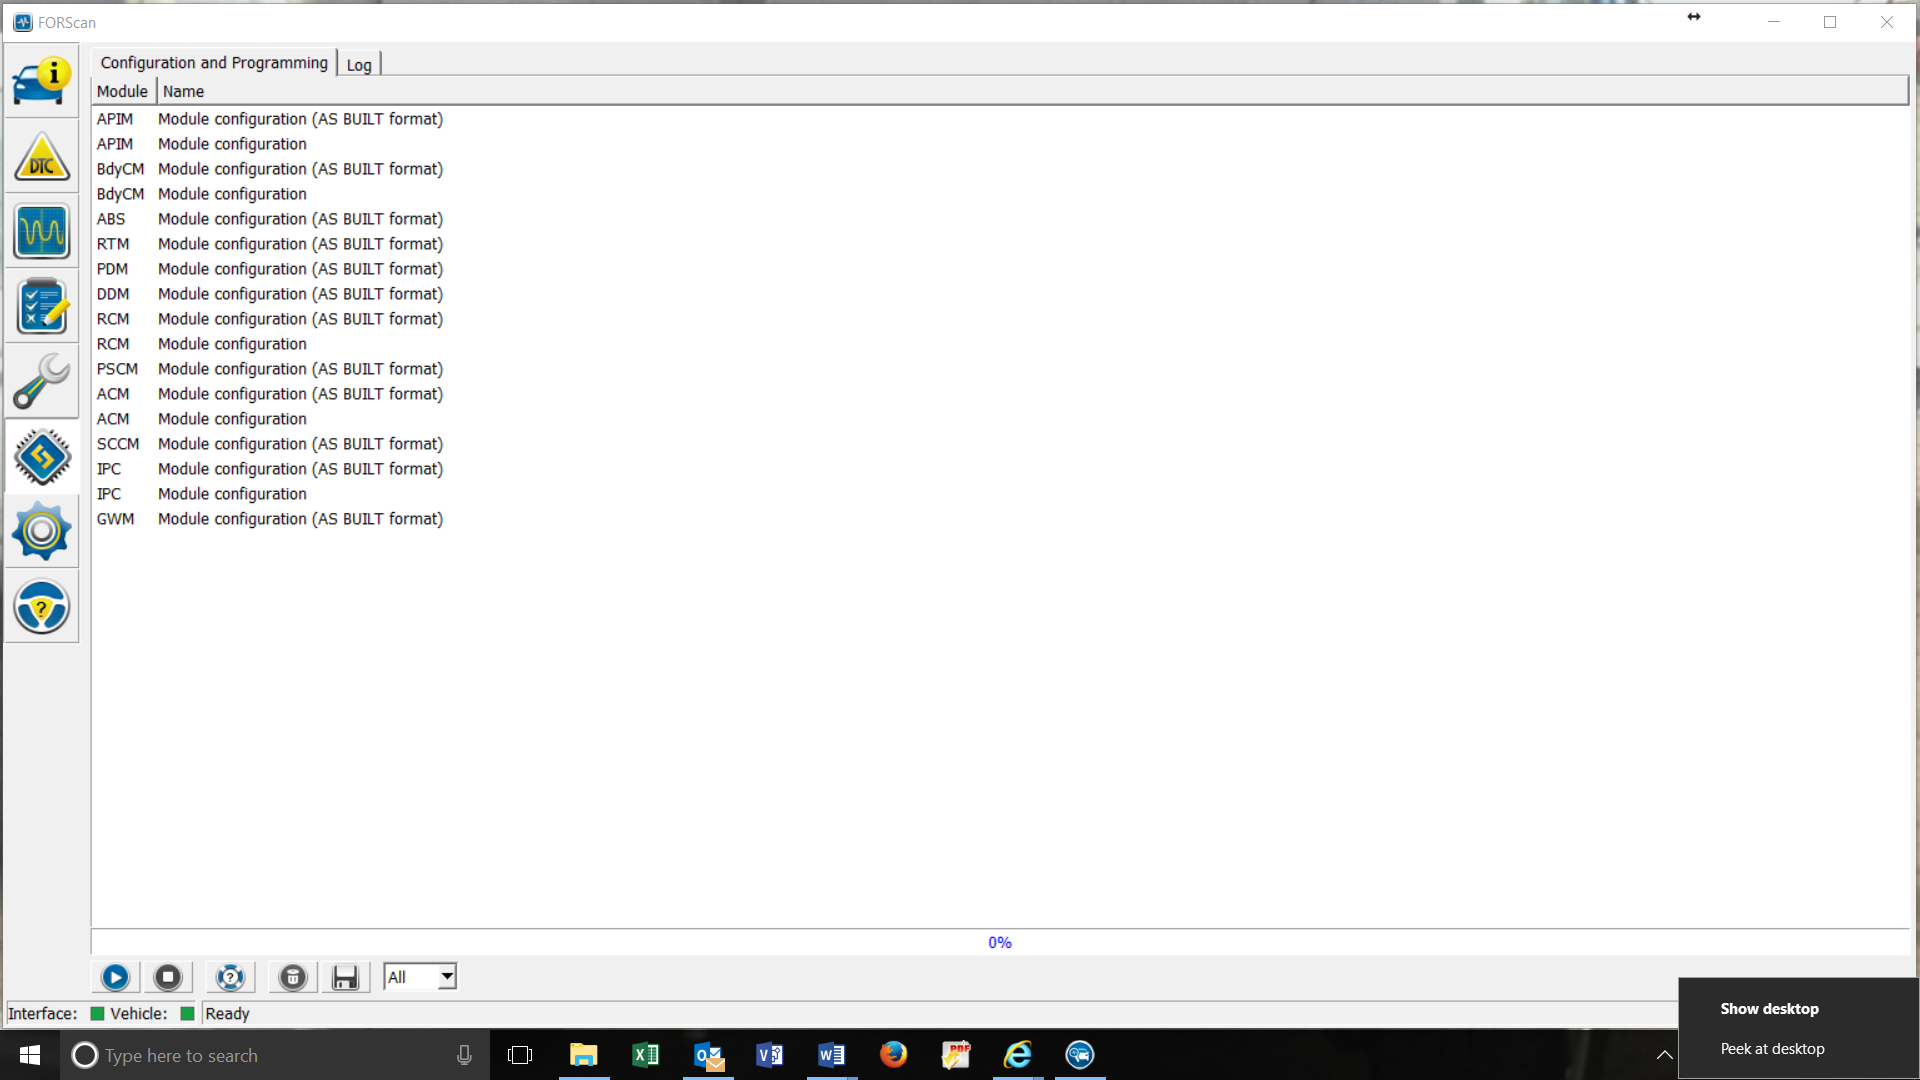Launch Firefox from the taskbar
This screenshot has height=1080, width=1920.
893,1055
